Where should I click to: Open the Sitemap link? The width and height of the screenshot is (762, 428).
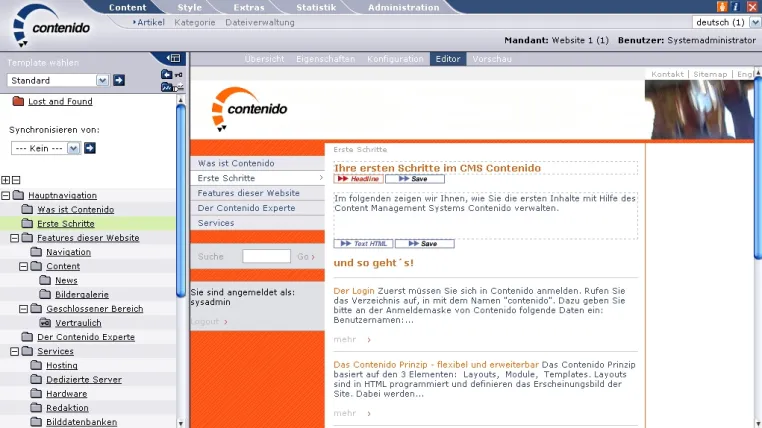click(x=710, y=74)
